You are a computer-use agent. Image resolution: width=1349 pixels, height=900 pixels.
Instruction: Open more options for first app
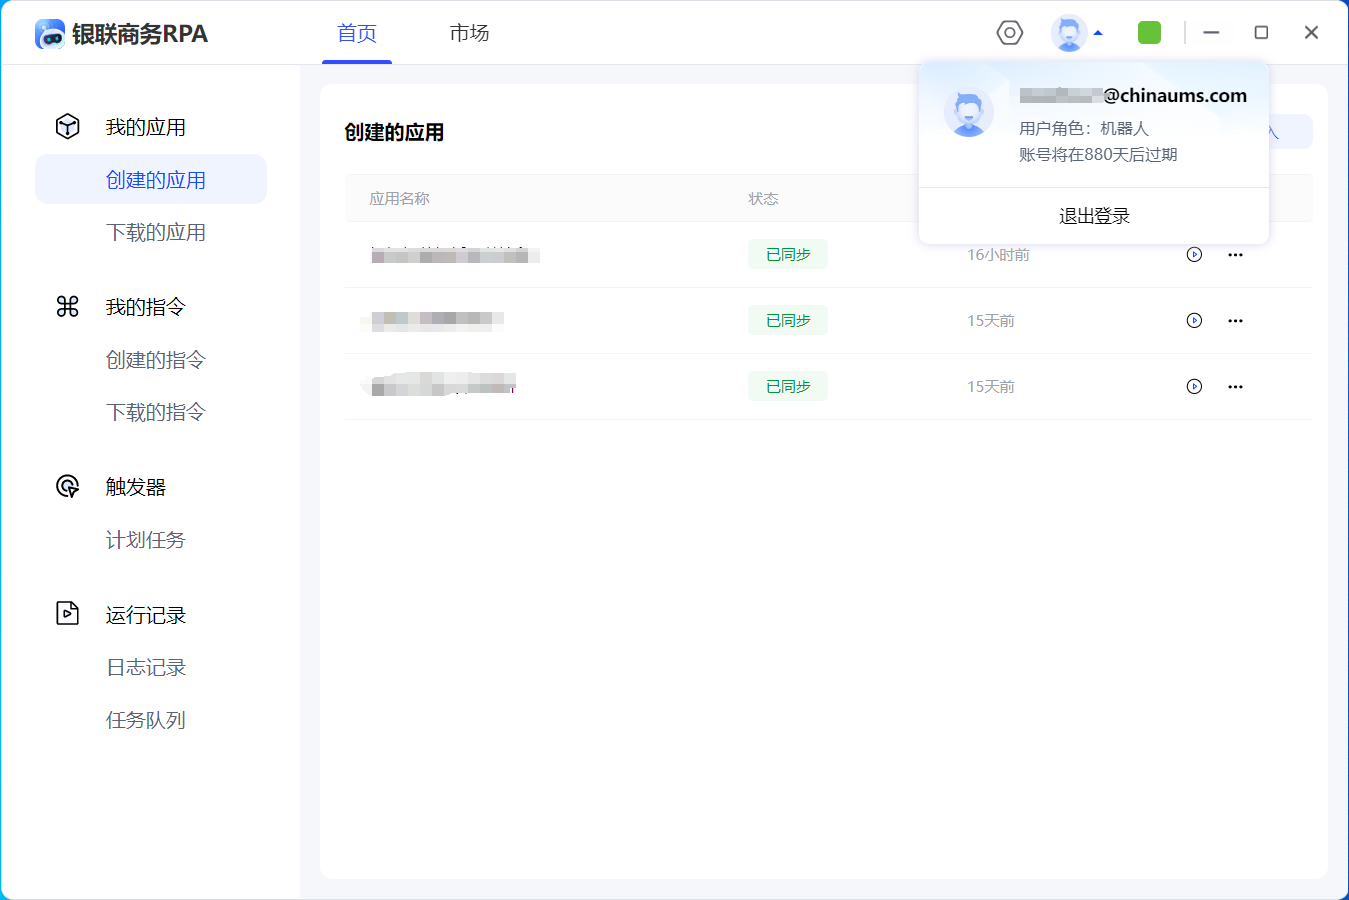coord(1235,255)
